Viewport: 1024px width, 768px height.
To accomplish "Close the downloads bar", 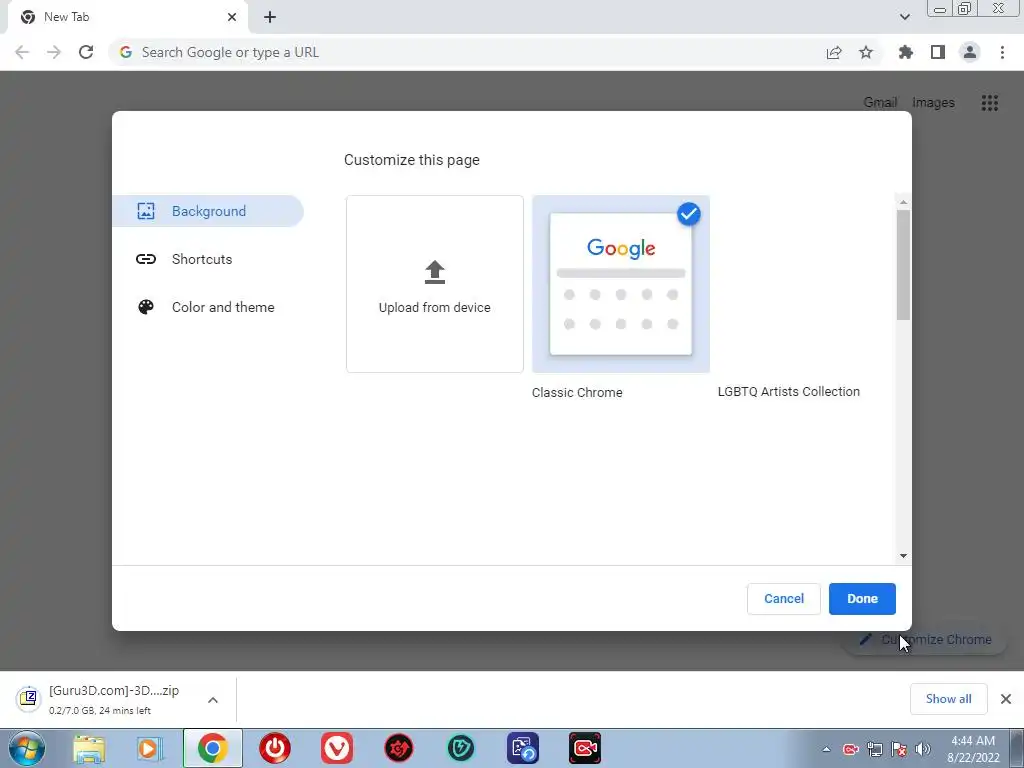I will click(1006, 699).
